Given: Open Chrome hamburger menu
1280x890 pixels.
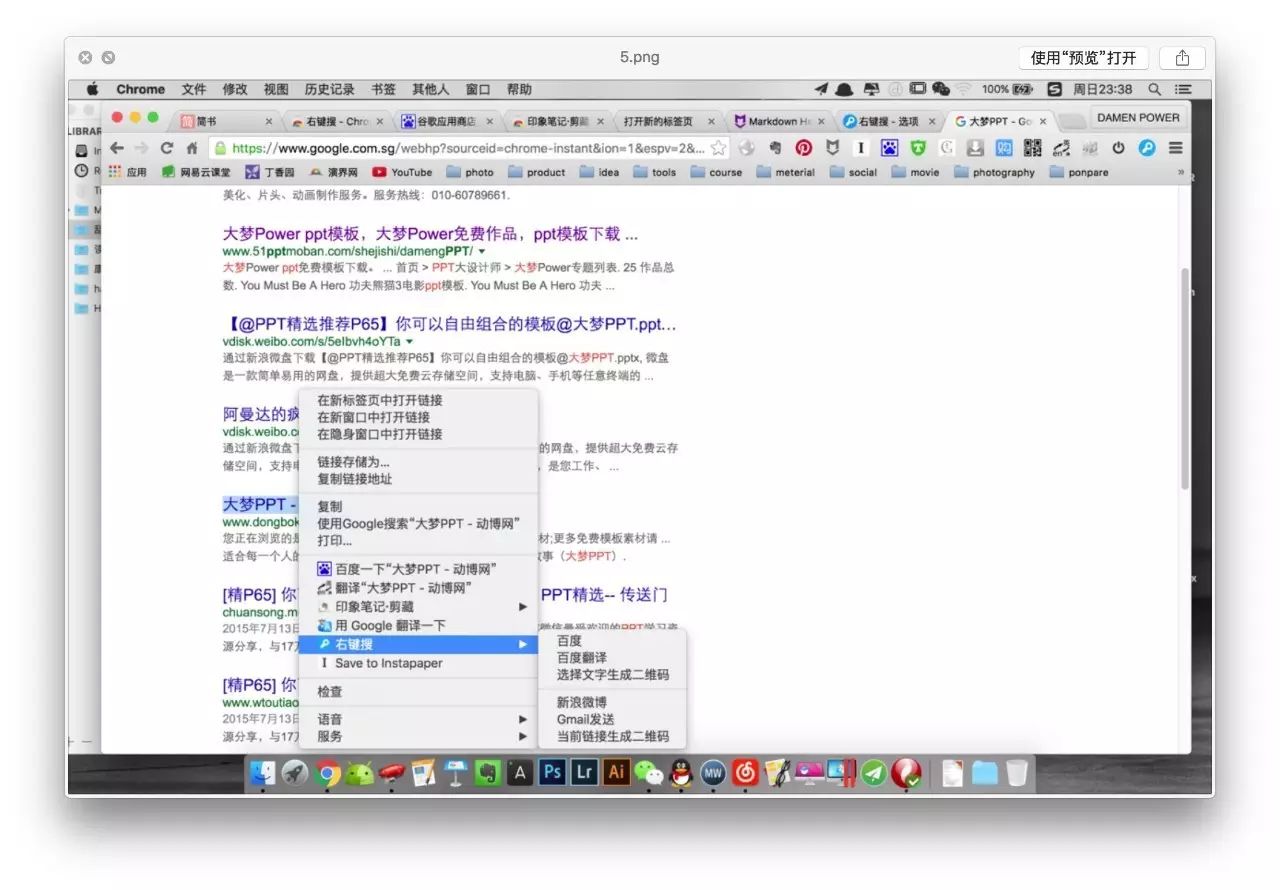Looking at the screenshot, I should (1176, 147).
